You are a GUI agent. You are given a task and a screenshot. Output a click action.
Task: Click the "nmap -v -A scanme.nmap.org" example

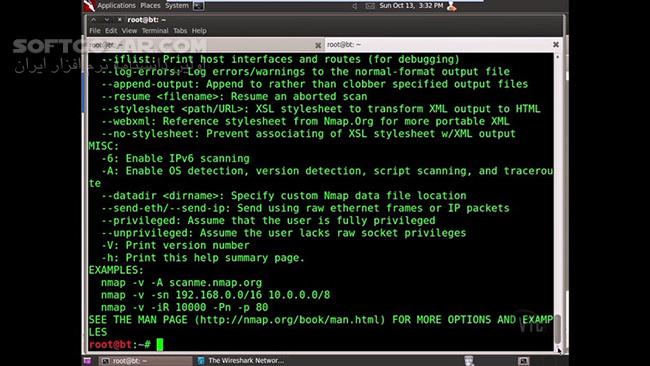182,283
